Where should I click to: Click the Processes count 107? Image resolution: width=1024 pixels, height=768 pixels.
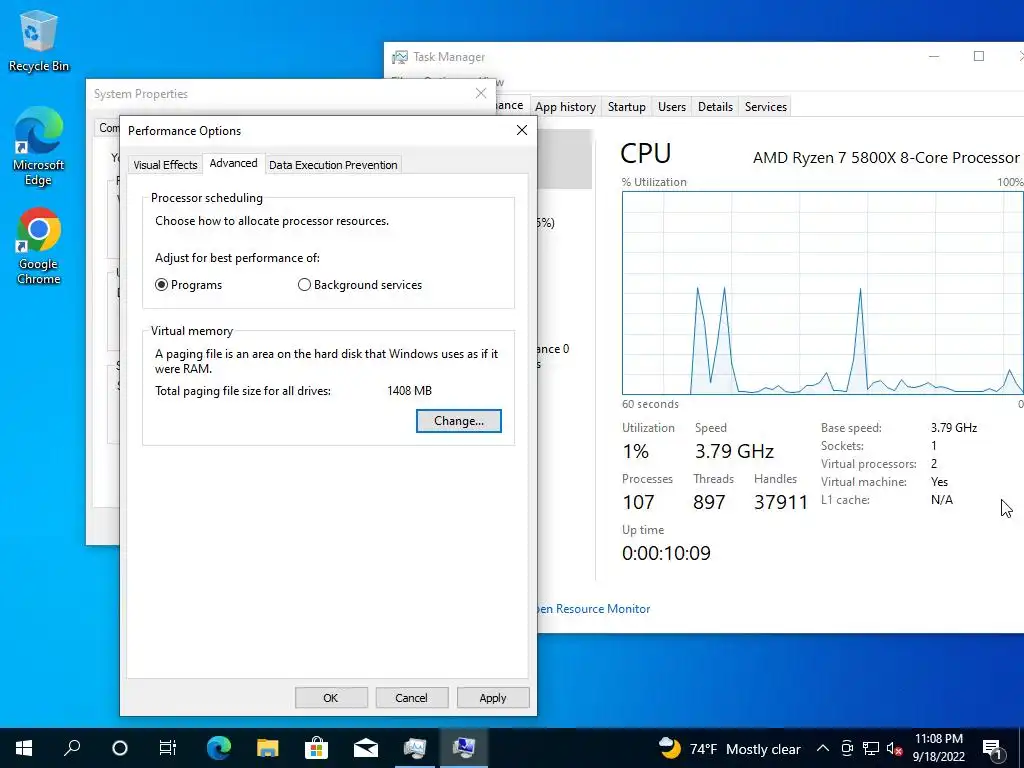tap(638, 502)
